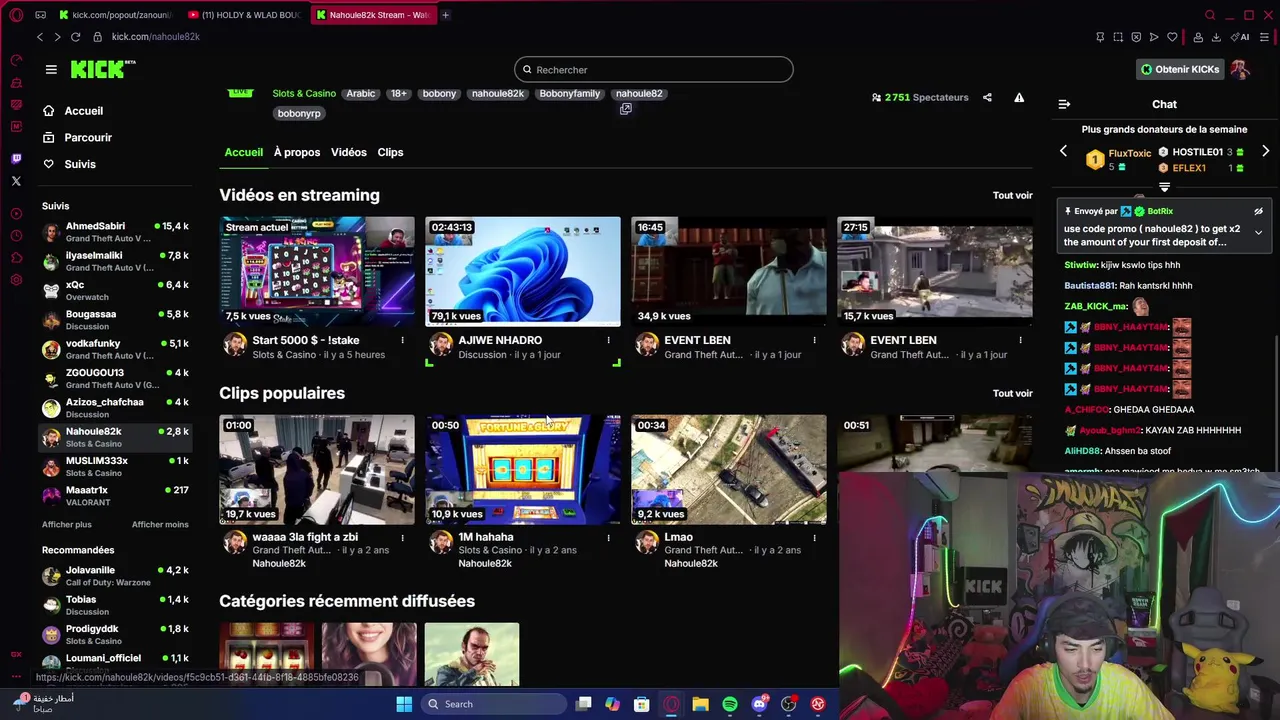Click the Obtenir KICKs button
Screen dimensions: 1280x720
pyautogui.click(x=1181, y=69)
